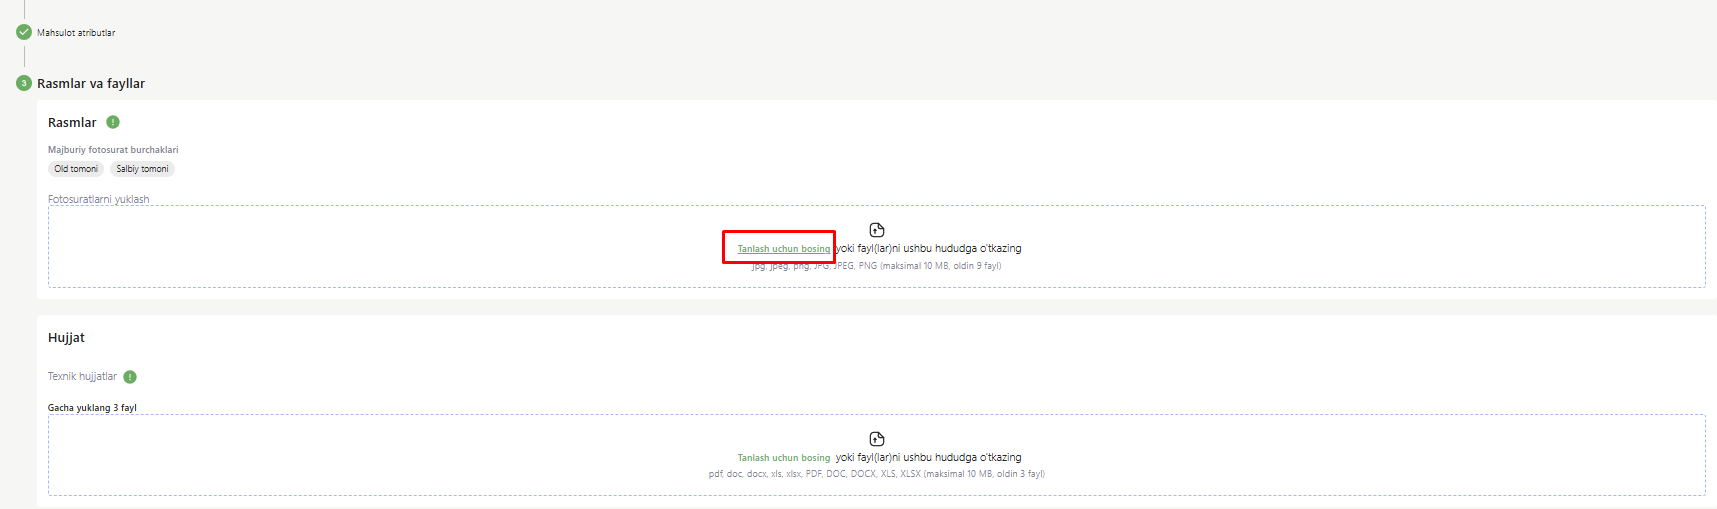
Task: Click the 'Majburiy fotosurat burchaklari' label
Action: [x=113, y=150]
